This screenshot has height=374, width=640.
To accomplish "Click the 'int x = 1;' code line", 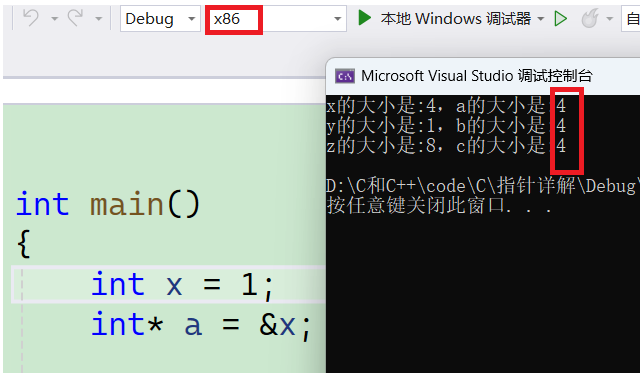I will [182, 285].
